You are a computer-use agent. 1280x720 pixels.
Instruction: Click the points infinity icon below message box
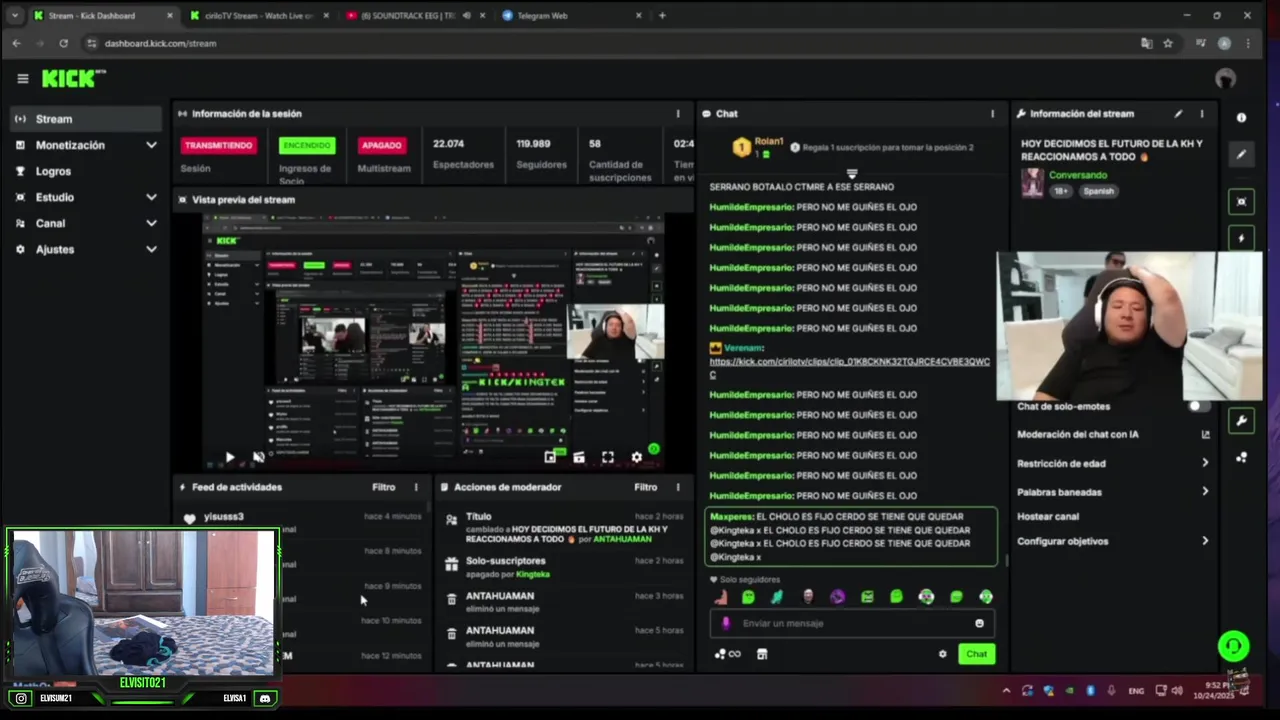tap(727, 654)
